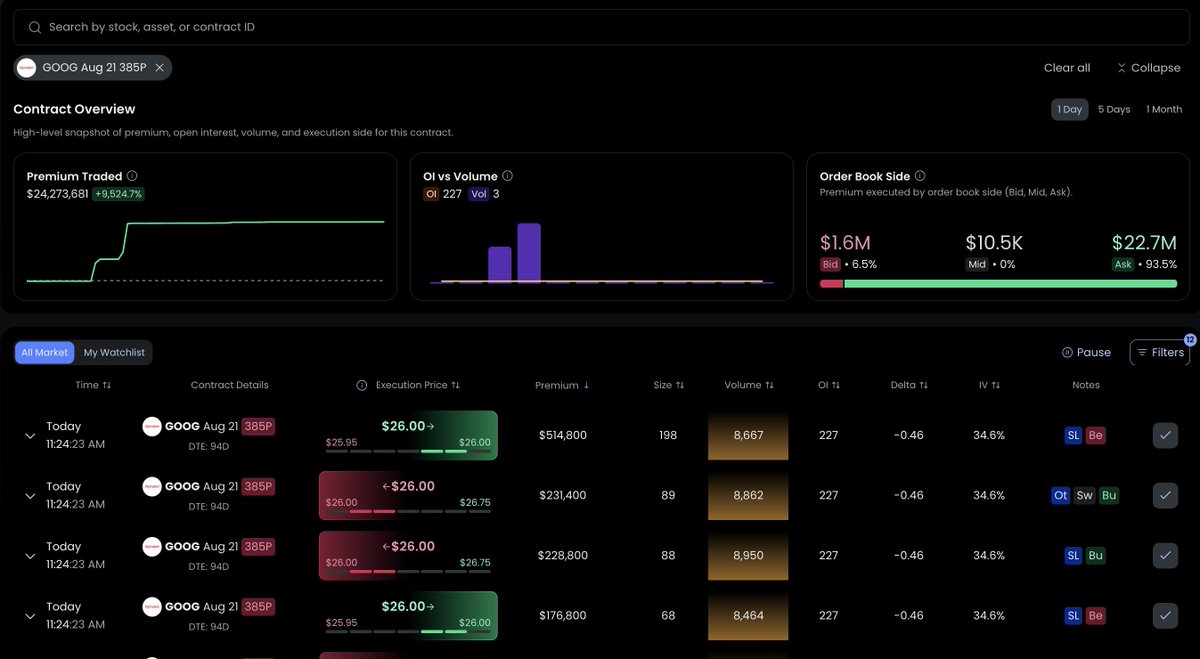Screen dimensions: 1200x659
Task: Click the GOOG logo in the $514,800 row
Action: click(152, 426)
